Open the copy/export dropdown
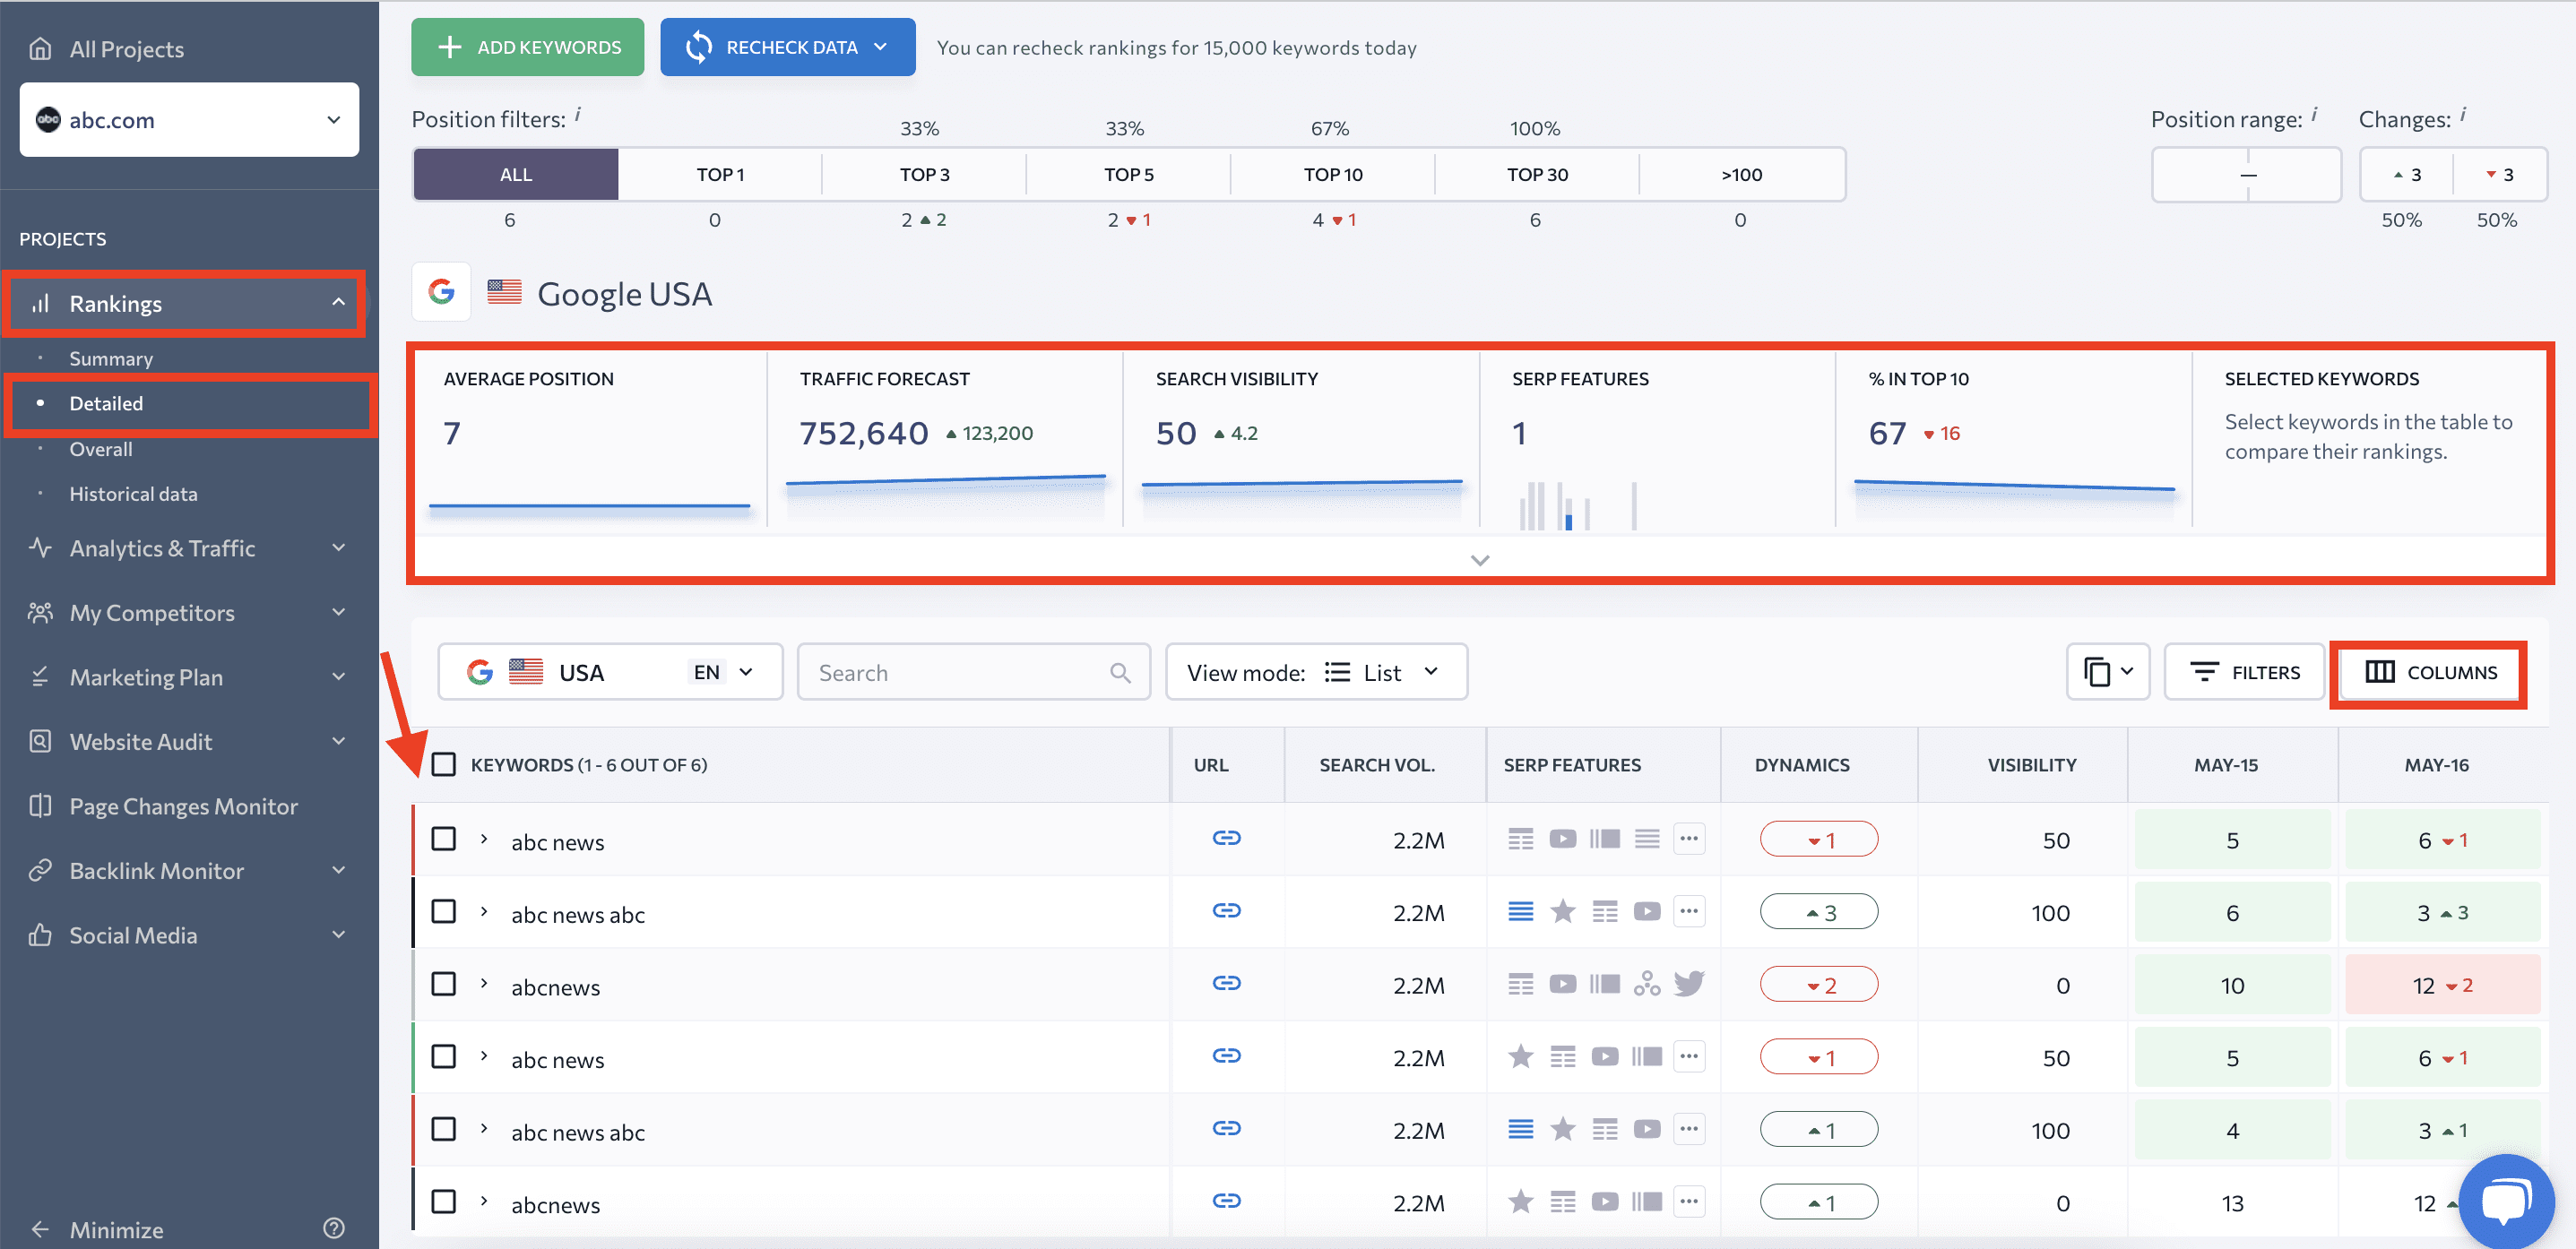The width and height of the screenshot is (2576, 1249). click(2108, 672)
